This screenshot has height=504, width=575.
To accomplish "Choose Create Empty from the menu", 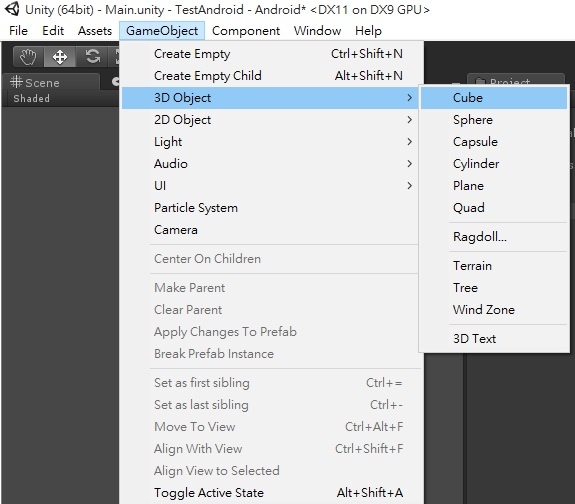I will (271, 54).
